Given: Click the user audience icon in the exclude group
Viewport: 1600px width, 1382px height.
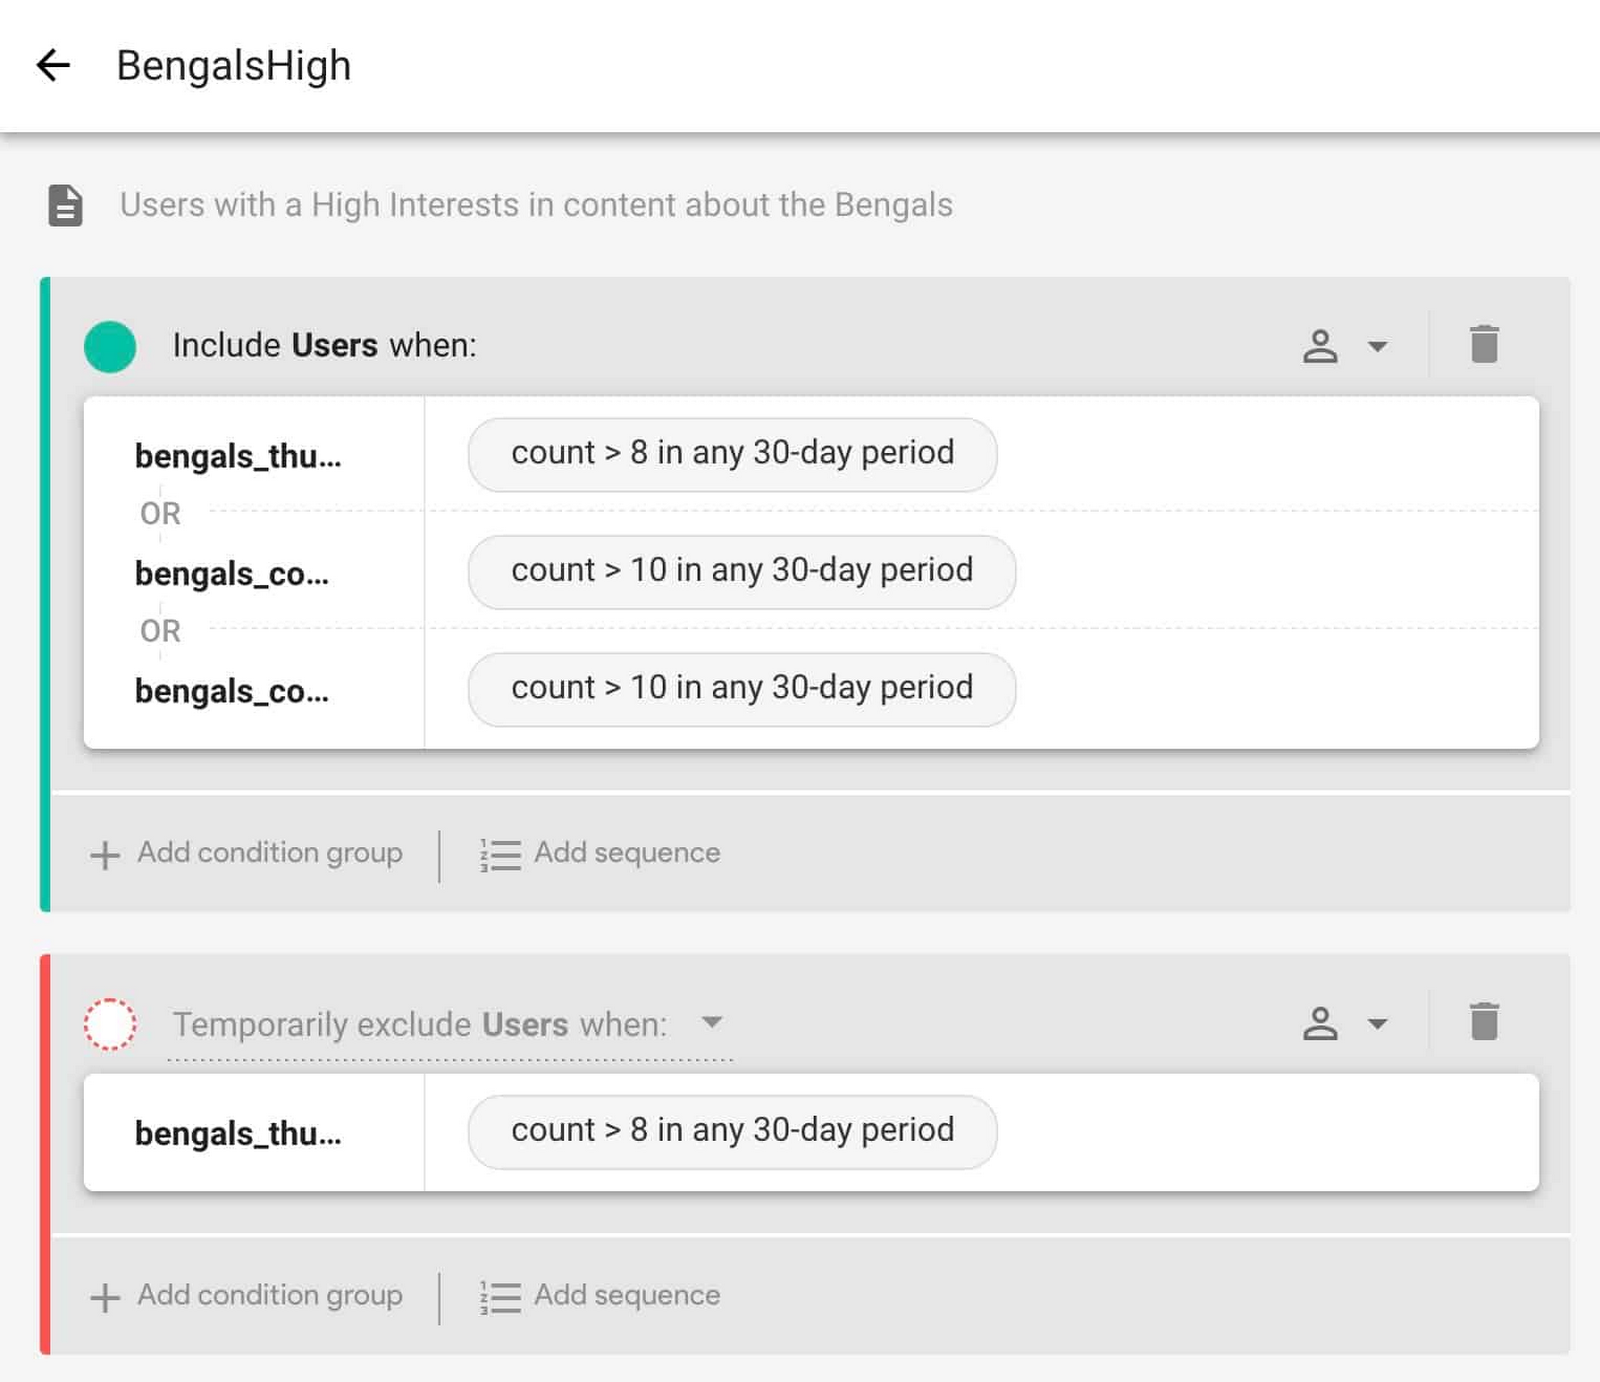Looking at the screenshot, I should tap(1322, 1024).
